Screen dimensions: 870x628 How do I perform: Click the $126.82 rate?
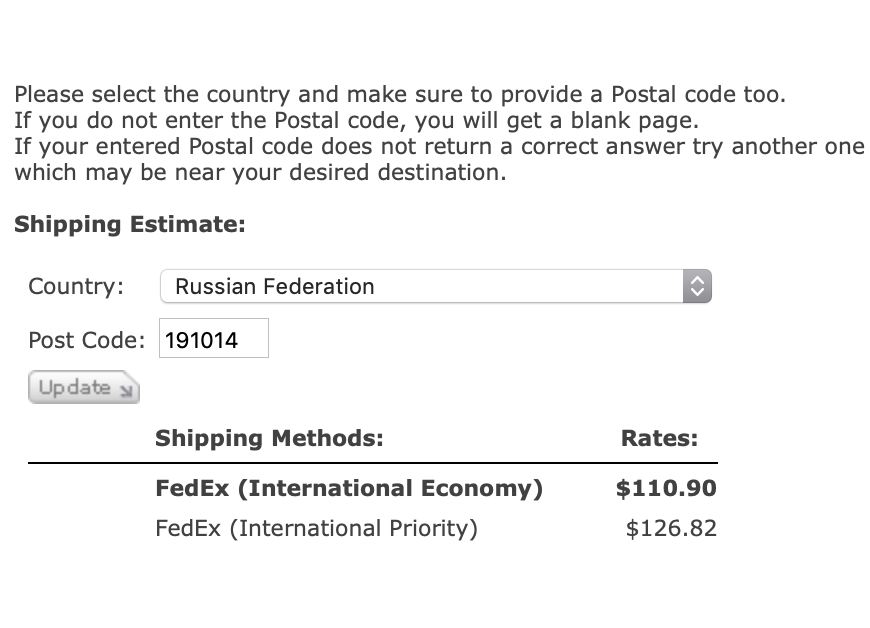tap(670, 528)
